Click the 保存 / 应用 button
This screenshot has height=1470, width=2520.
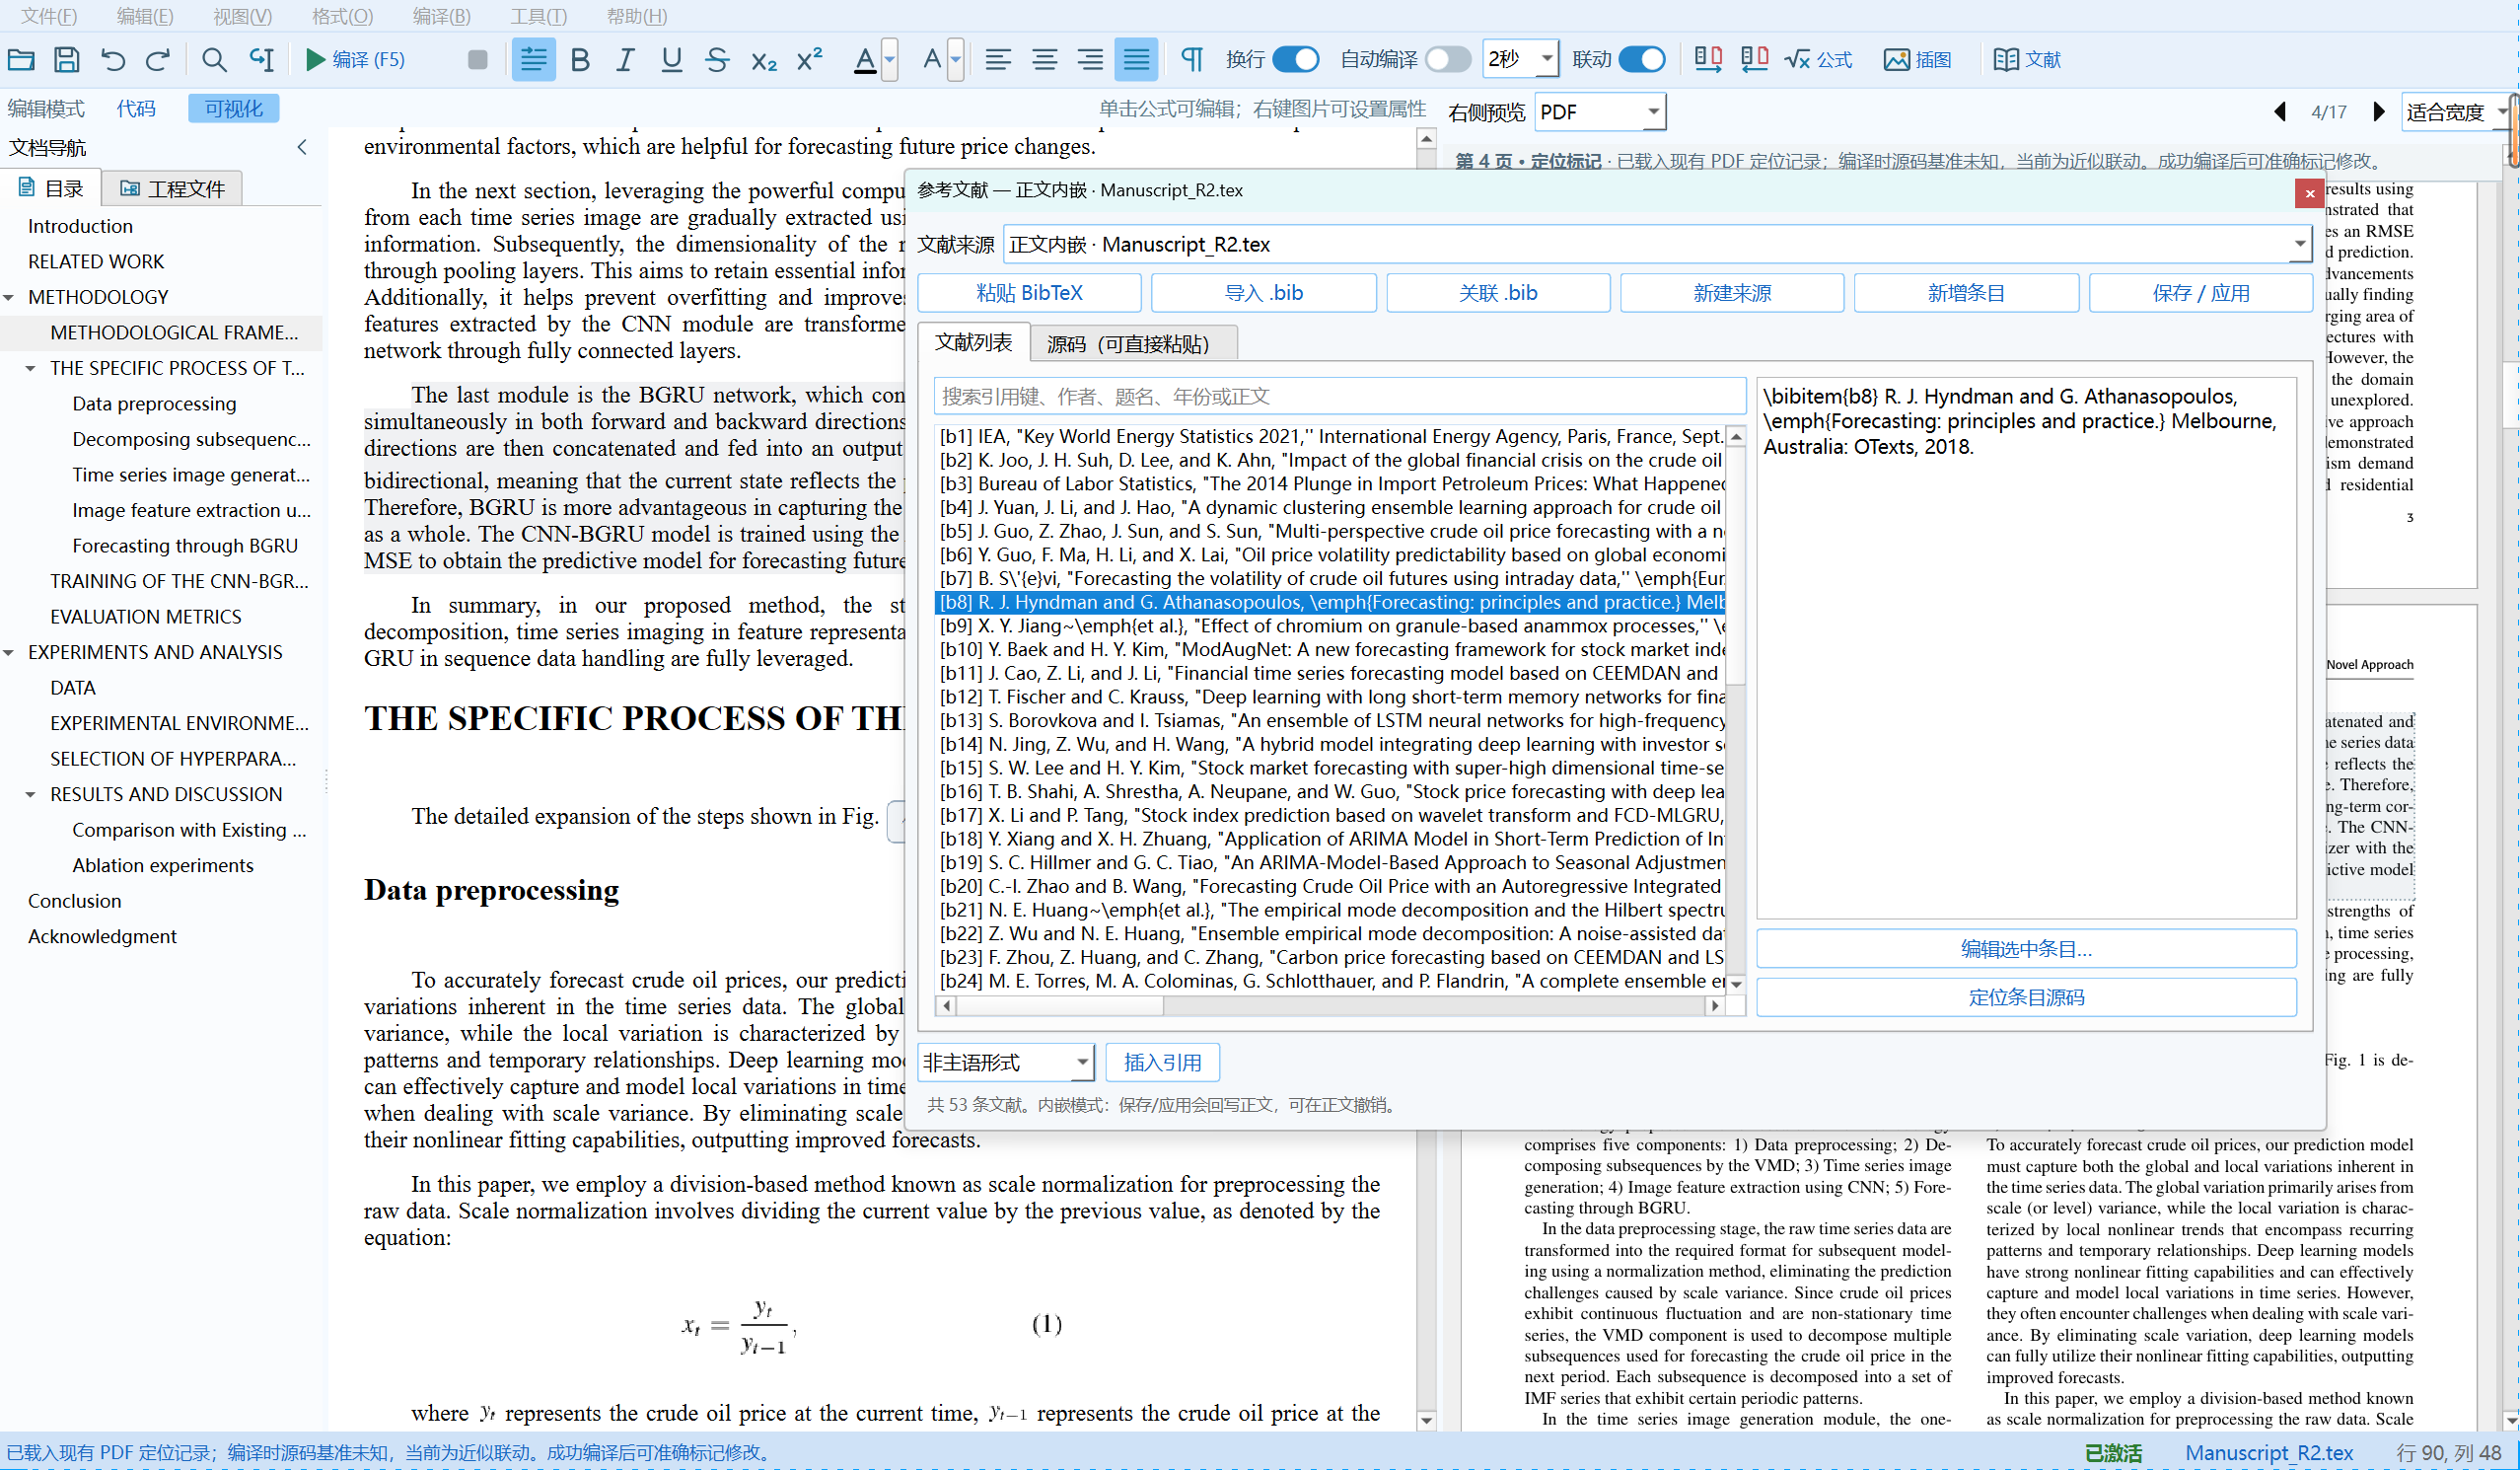[x=2200, y=293]
